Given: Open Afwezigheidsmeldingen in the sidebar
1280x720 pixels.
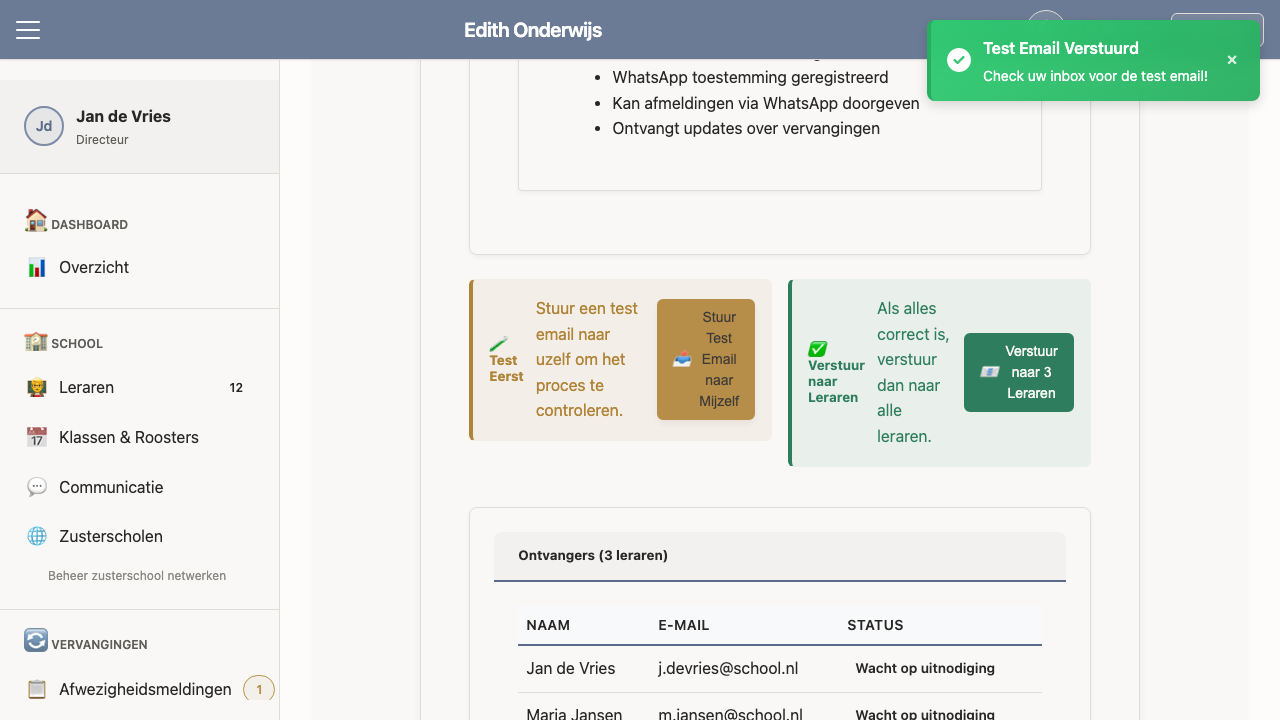Looking at the screenshot, I should (x=139, y=689).
